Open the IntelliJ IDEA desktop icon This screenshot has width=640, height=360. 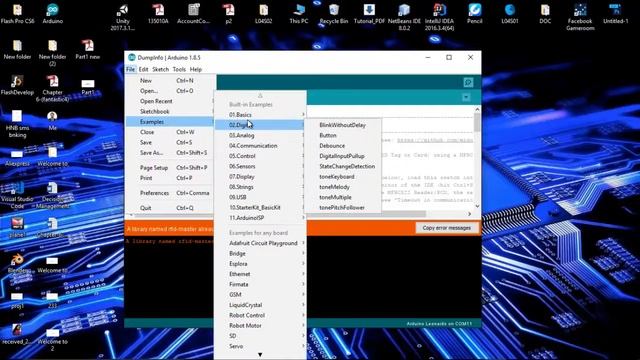[439, 17]
